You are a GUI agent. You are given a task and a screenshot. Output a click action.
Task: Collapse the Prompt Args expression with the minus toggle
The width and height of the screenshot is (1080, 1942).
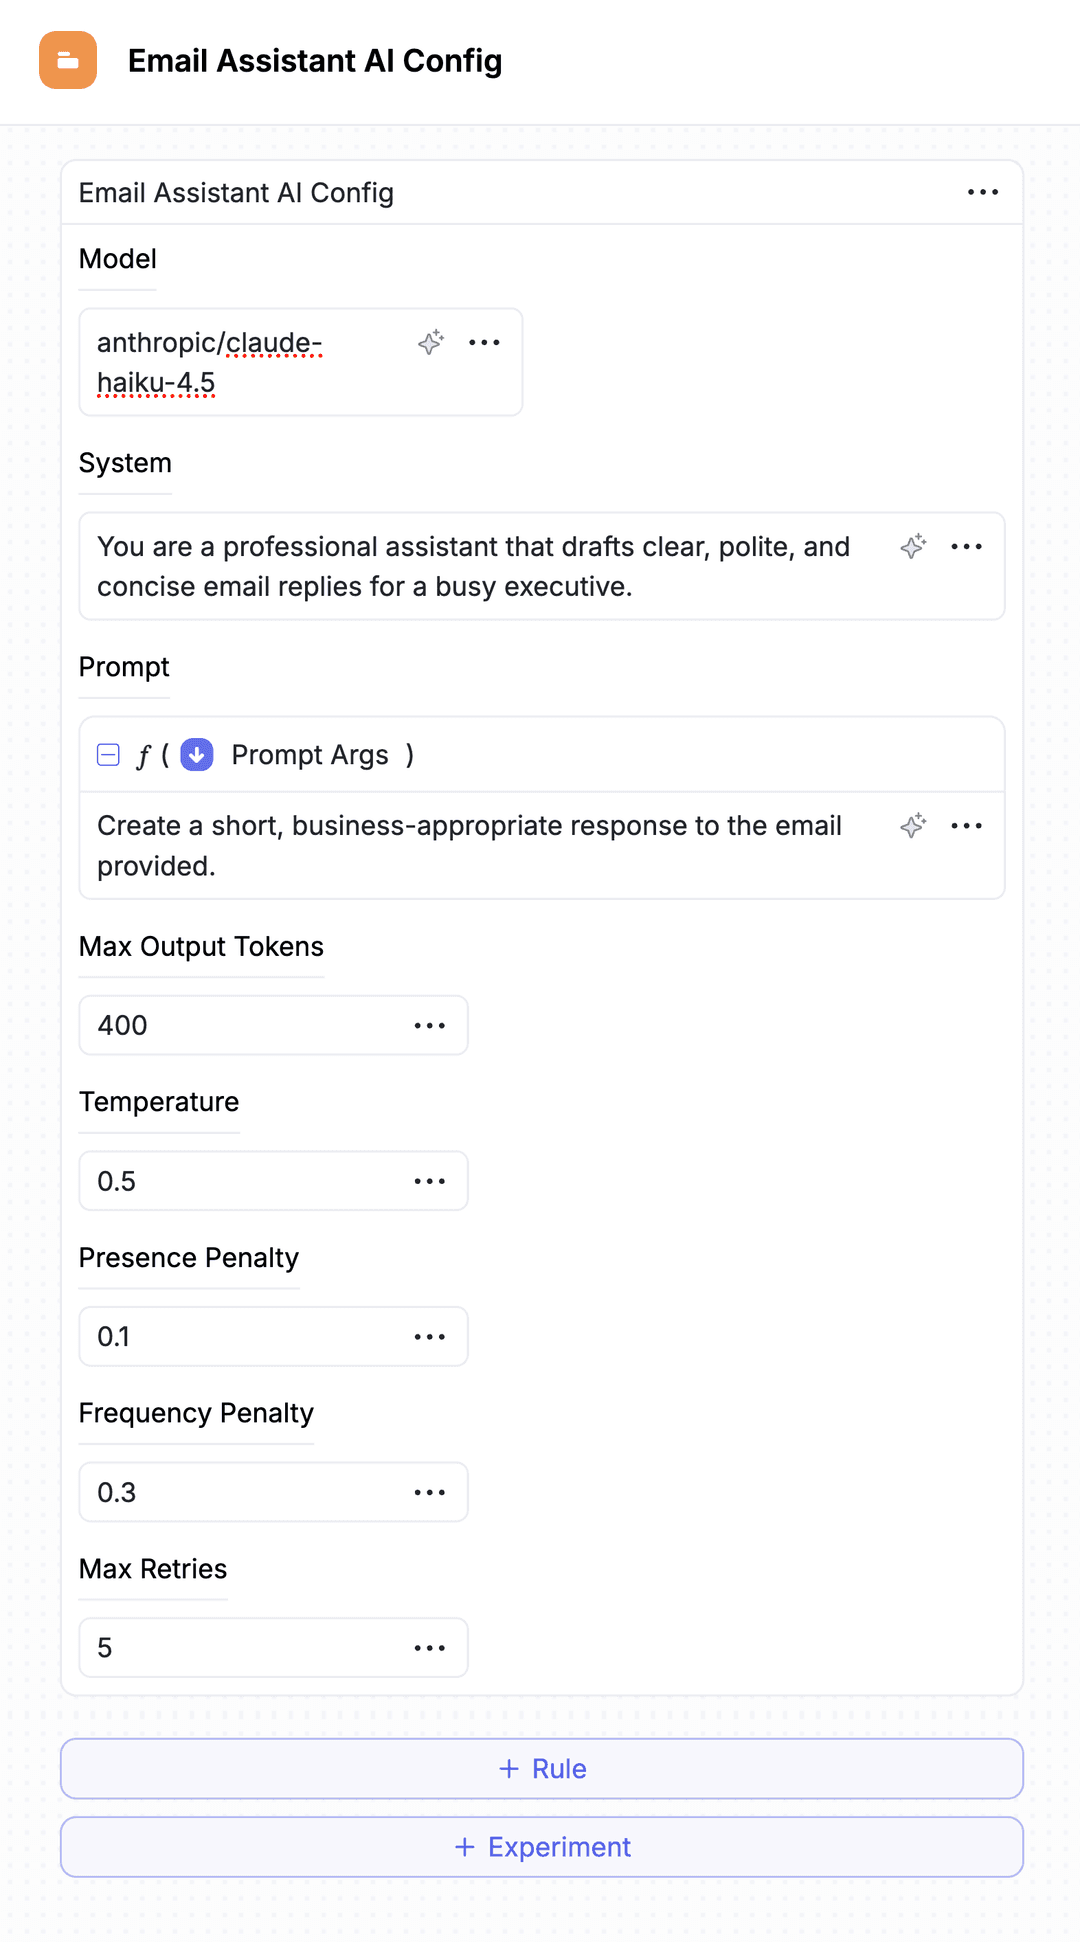[107, 754]
